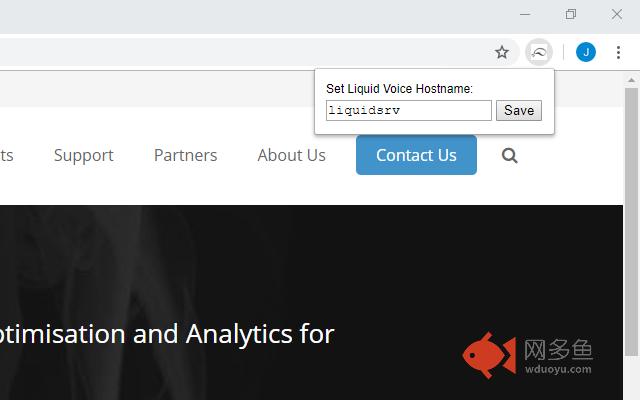The height and width of the screenshot is (400, 640).
Task: Click the hero headline about Analytics
Action: [x=167, y=334]
